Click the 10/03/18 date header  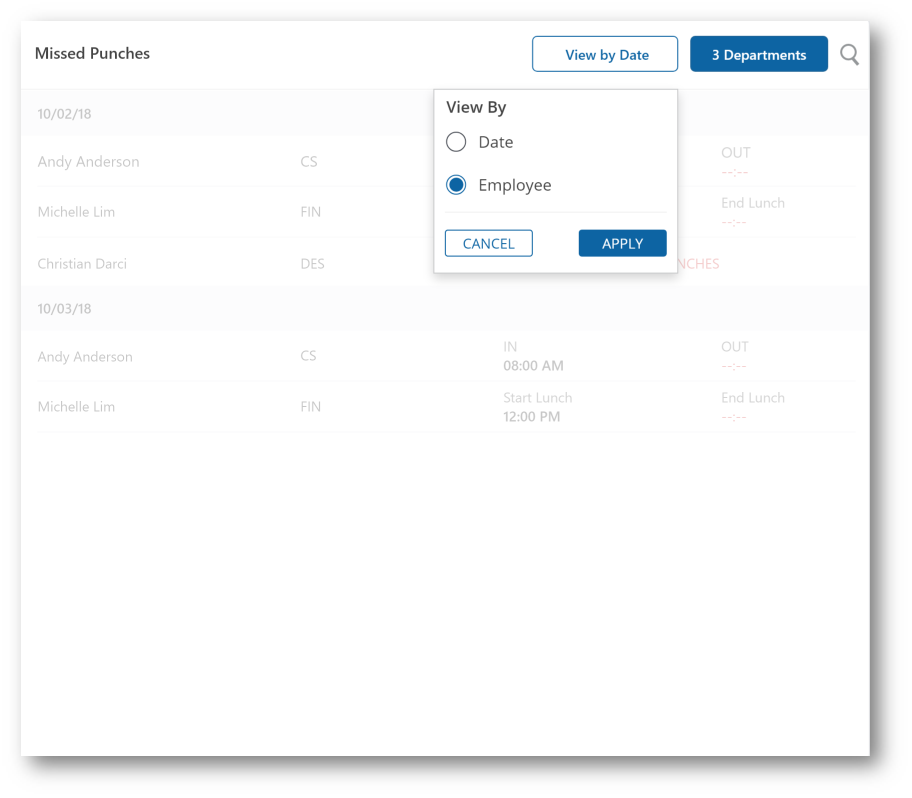tap(64, 309)
